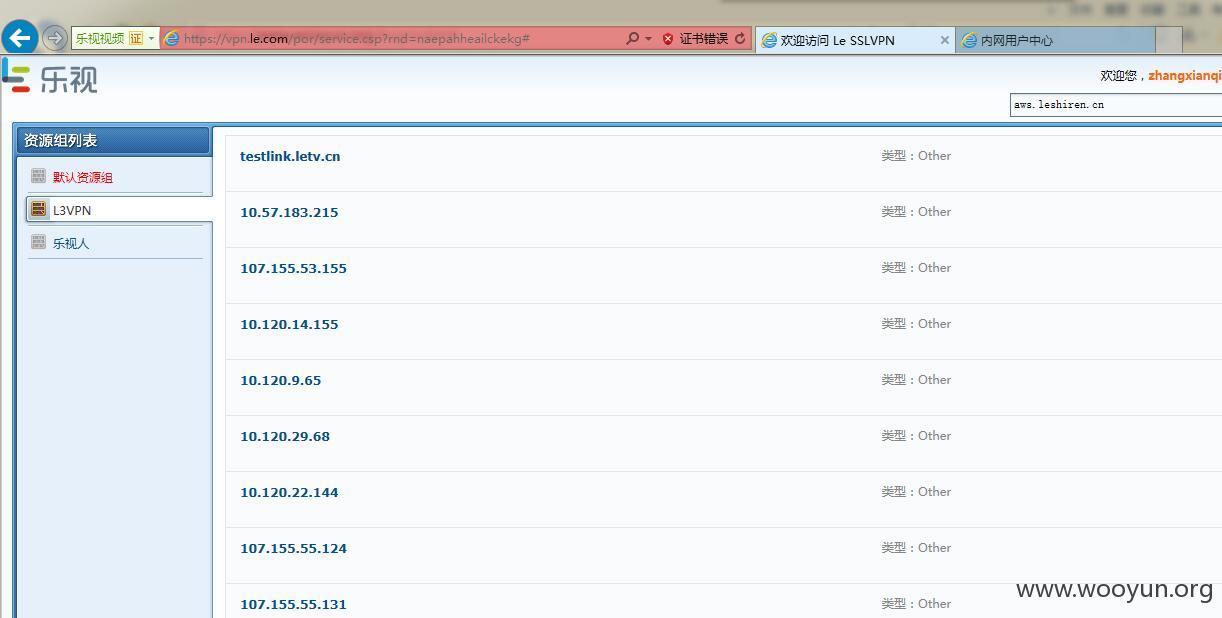The image size is (1222, 618).
Task: Open 10.120.29.68 resource
Action: pyautogui.click(x=285, y=436)
